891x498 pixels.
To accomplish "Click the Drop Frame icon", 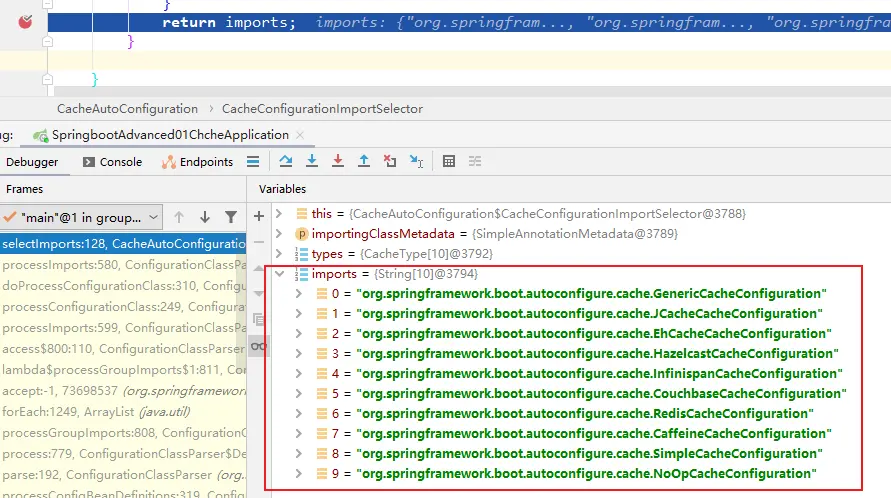I will 390,161.
